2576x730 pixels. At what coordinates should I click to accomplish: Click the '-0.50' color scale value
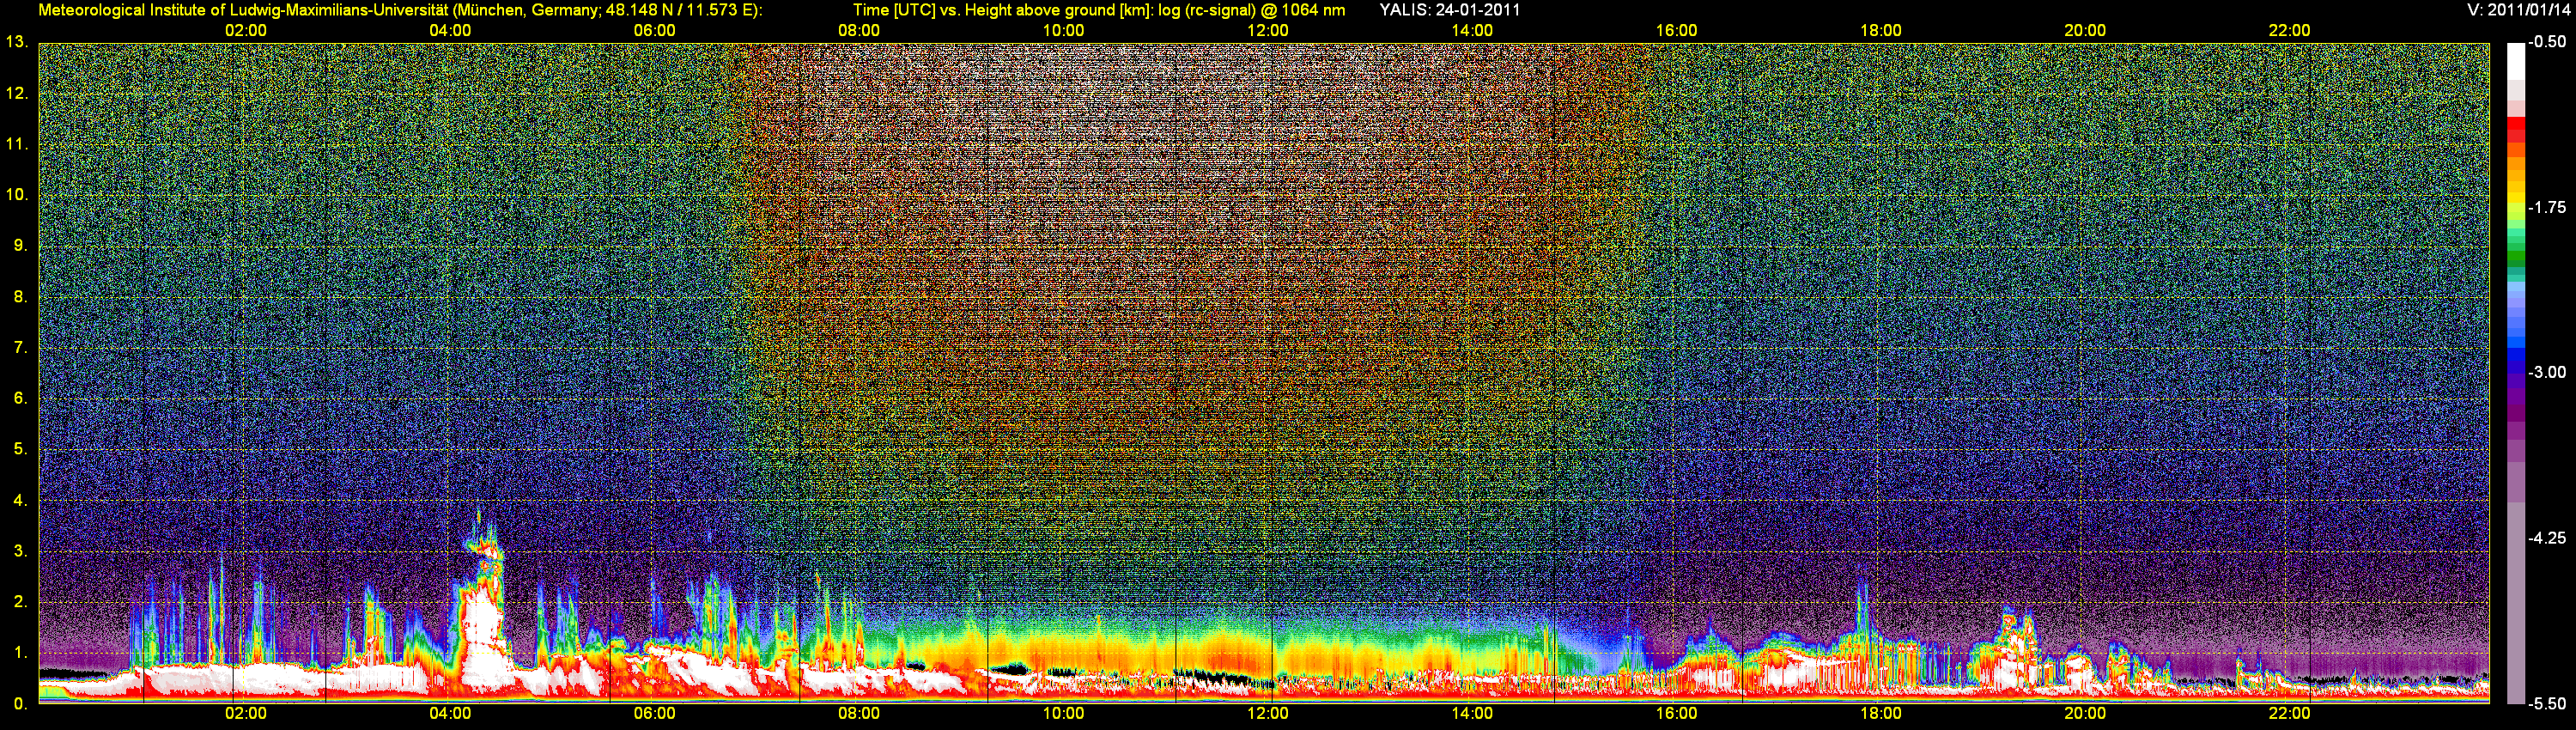2546,42
